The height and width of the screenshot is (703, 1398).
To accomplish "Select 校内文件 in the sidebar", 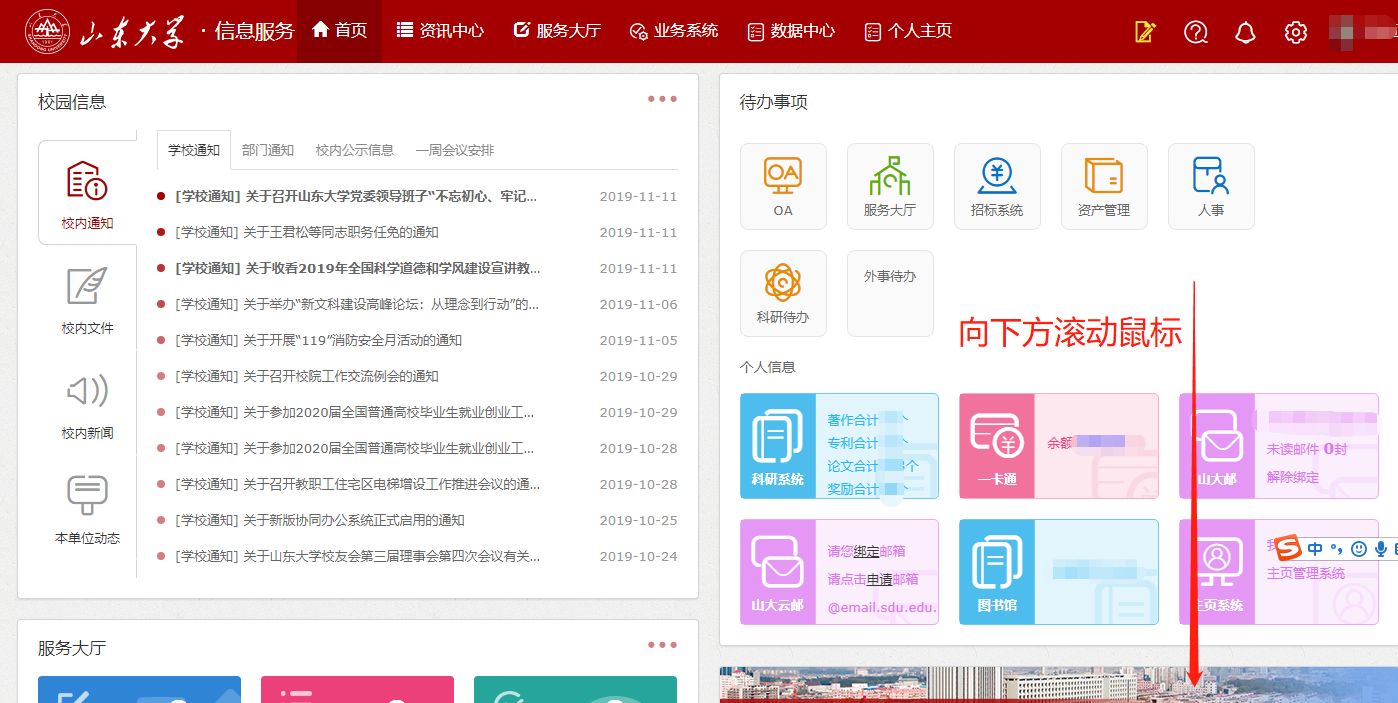I will [88, 299].
